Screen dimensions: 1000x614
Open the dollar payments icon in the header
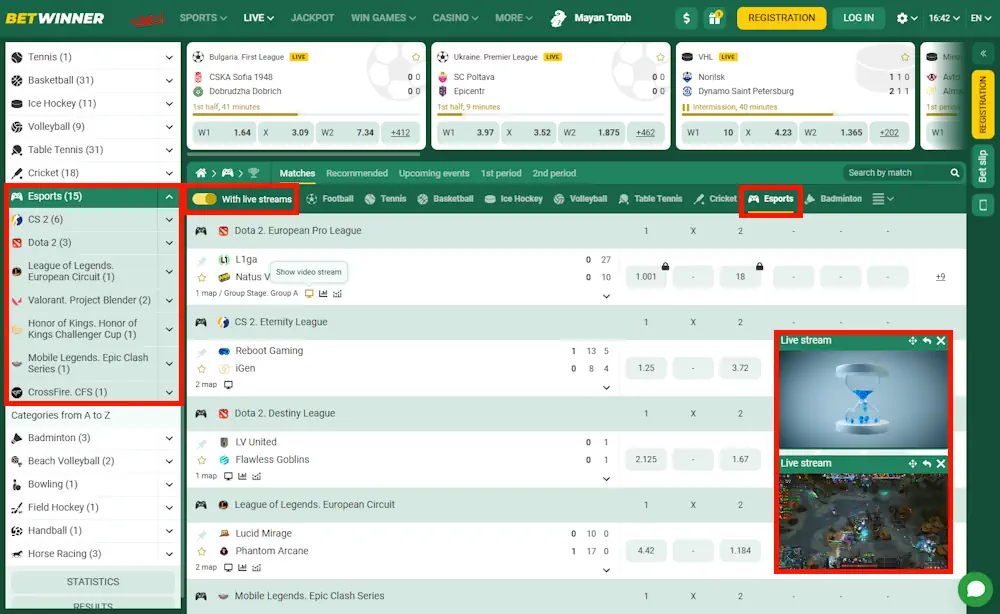[x=685, y=17]
